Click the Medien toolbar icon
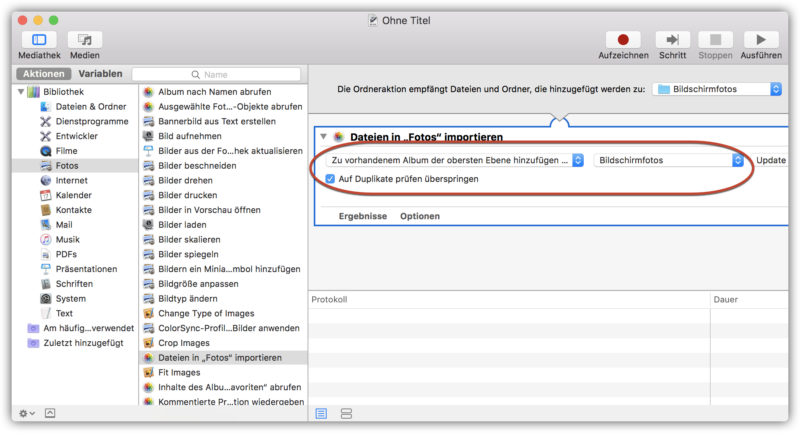 pos(84,40)
